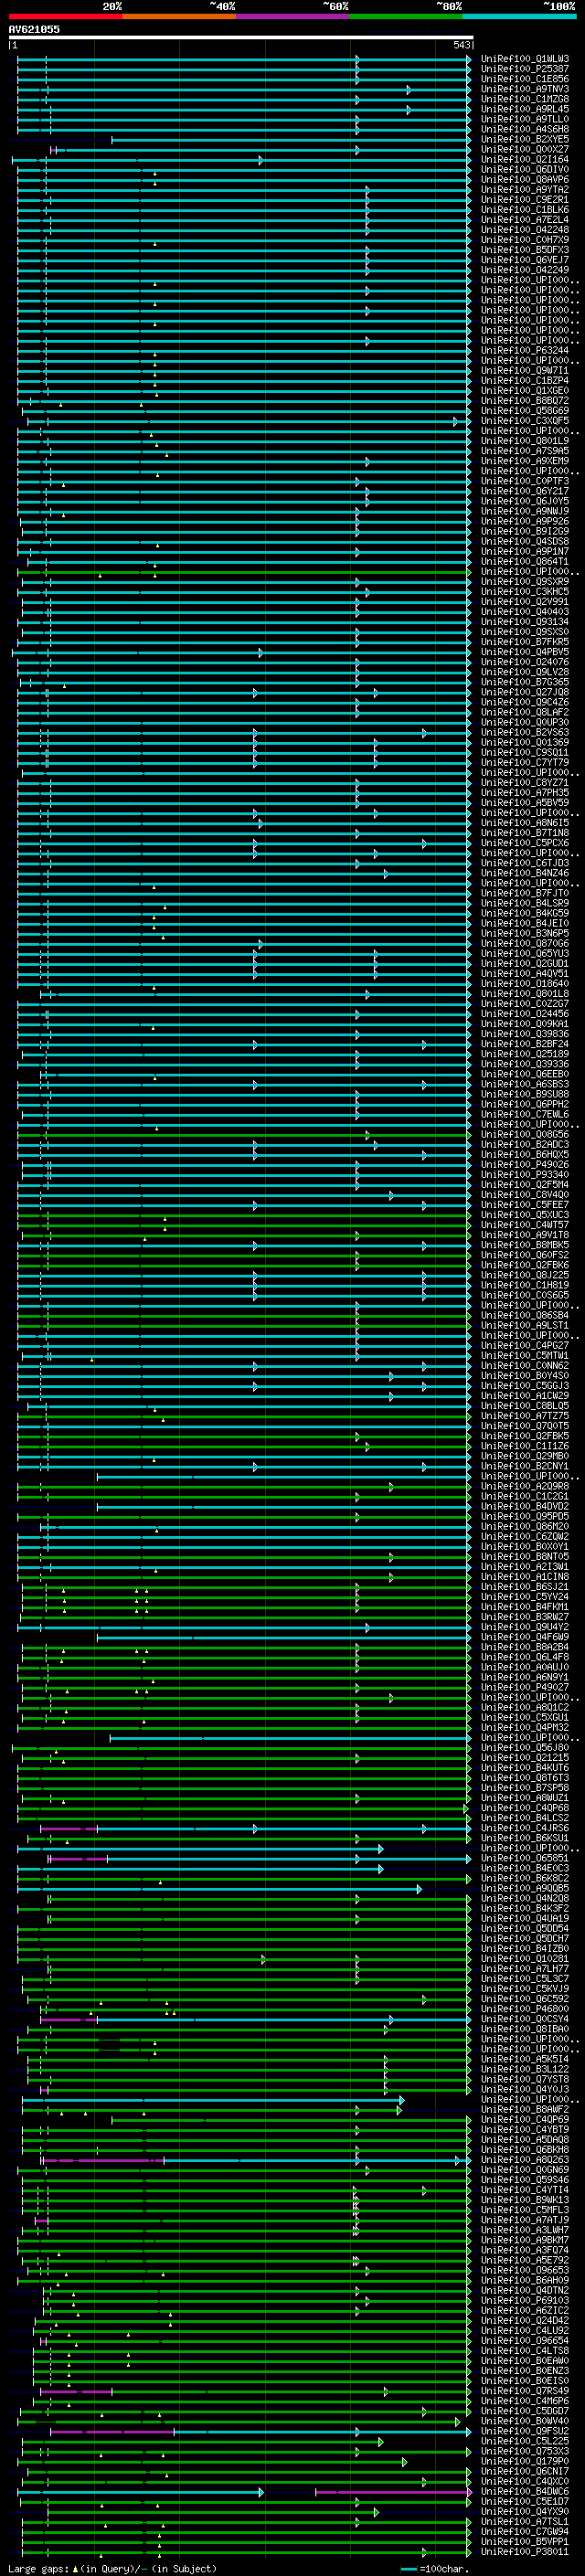The height and width of the screenshot is (2576, 585).
Task: Select the UniRef100_C5FEE7 label
Action: coord(525,1205)
